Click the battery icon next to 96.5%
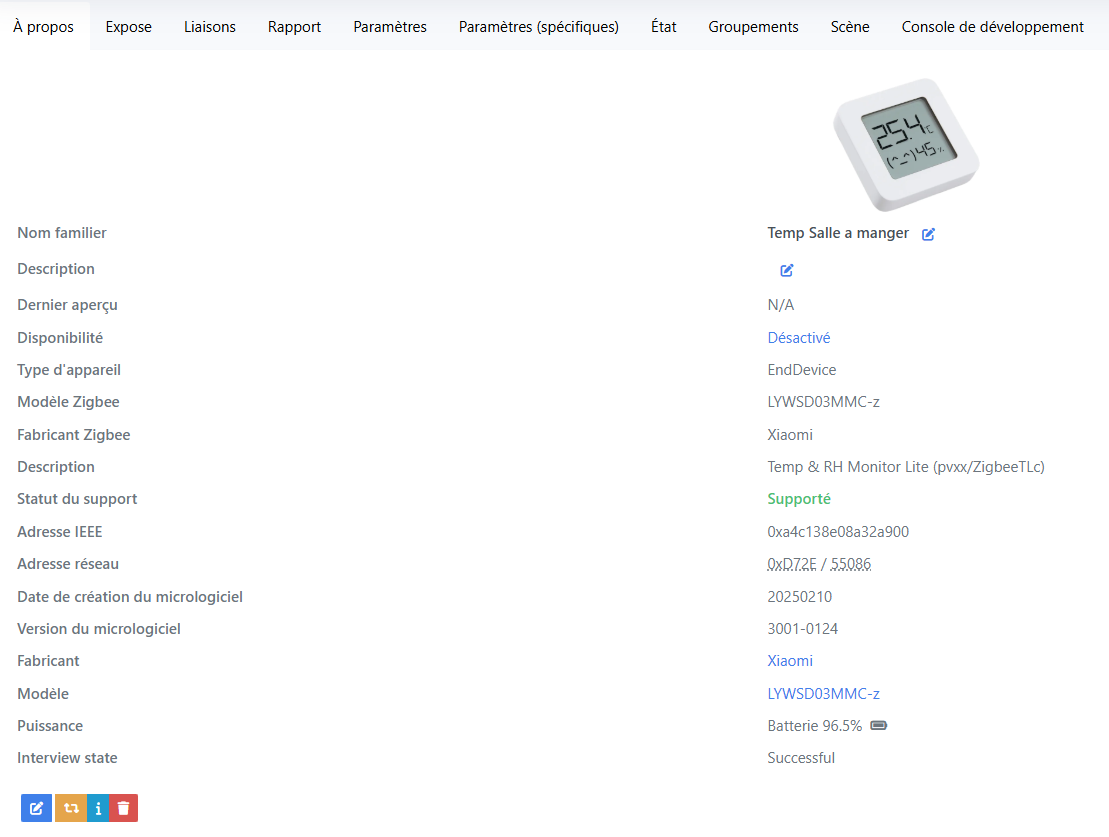 point(878,726)
